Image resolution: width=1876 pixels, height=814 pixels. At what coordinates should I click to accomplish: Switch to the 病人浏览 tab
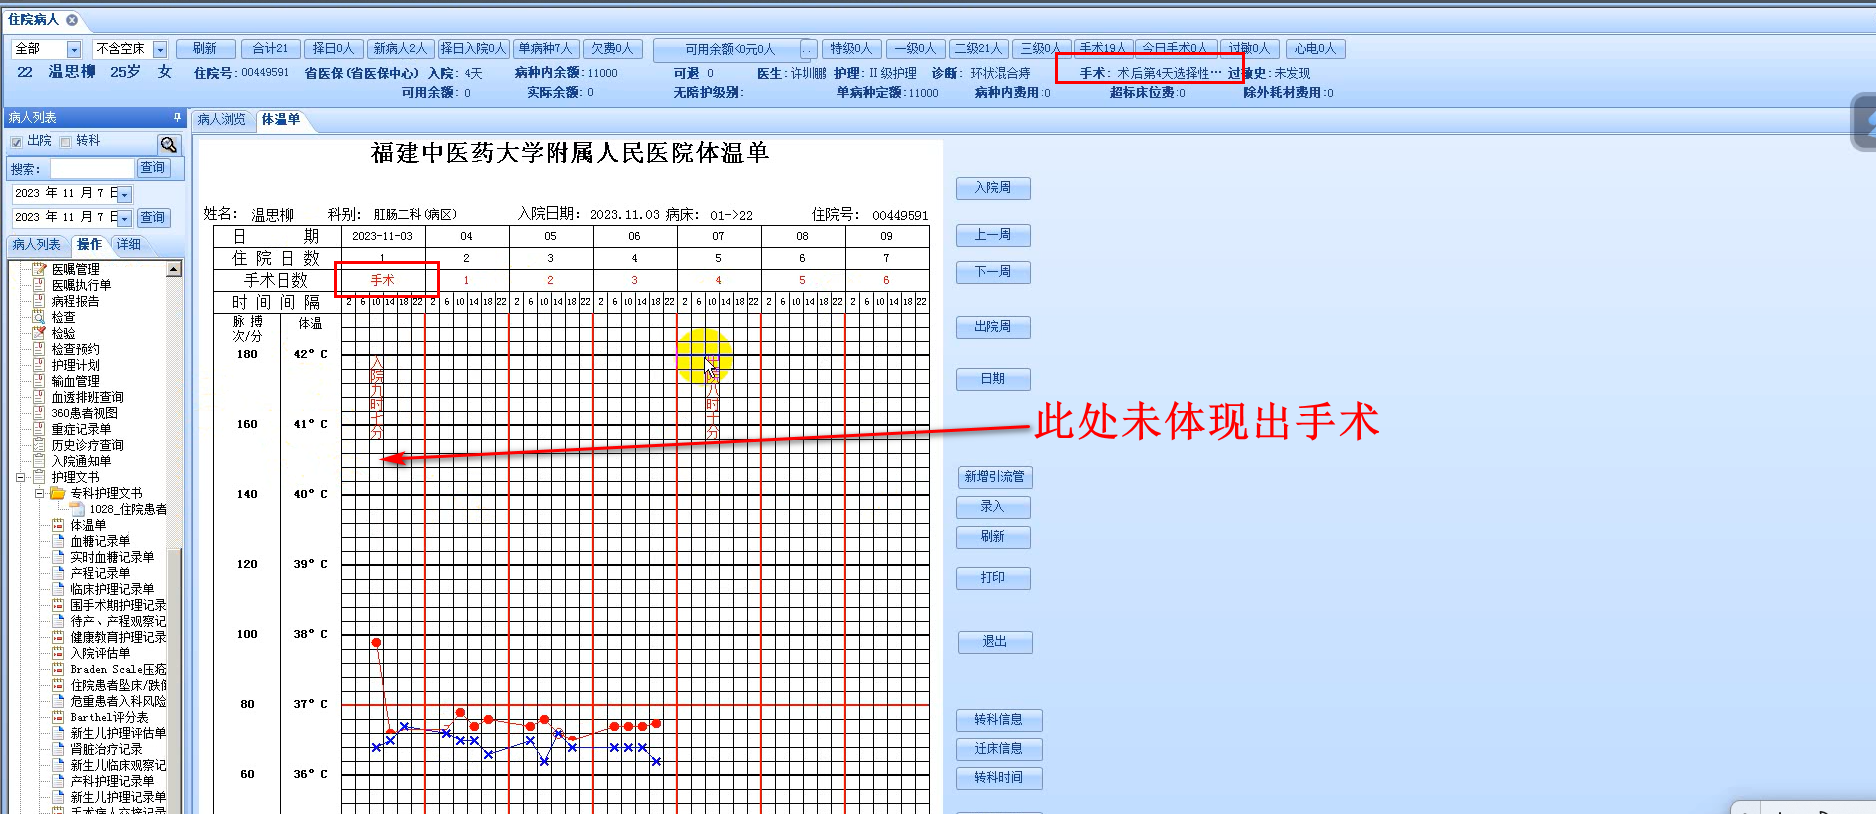coord(221,120)
